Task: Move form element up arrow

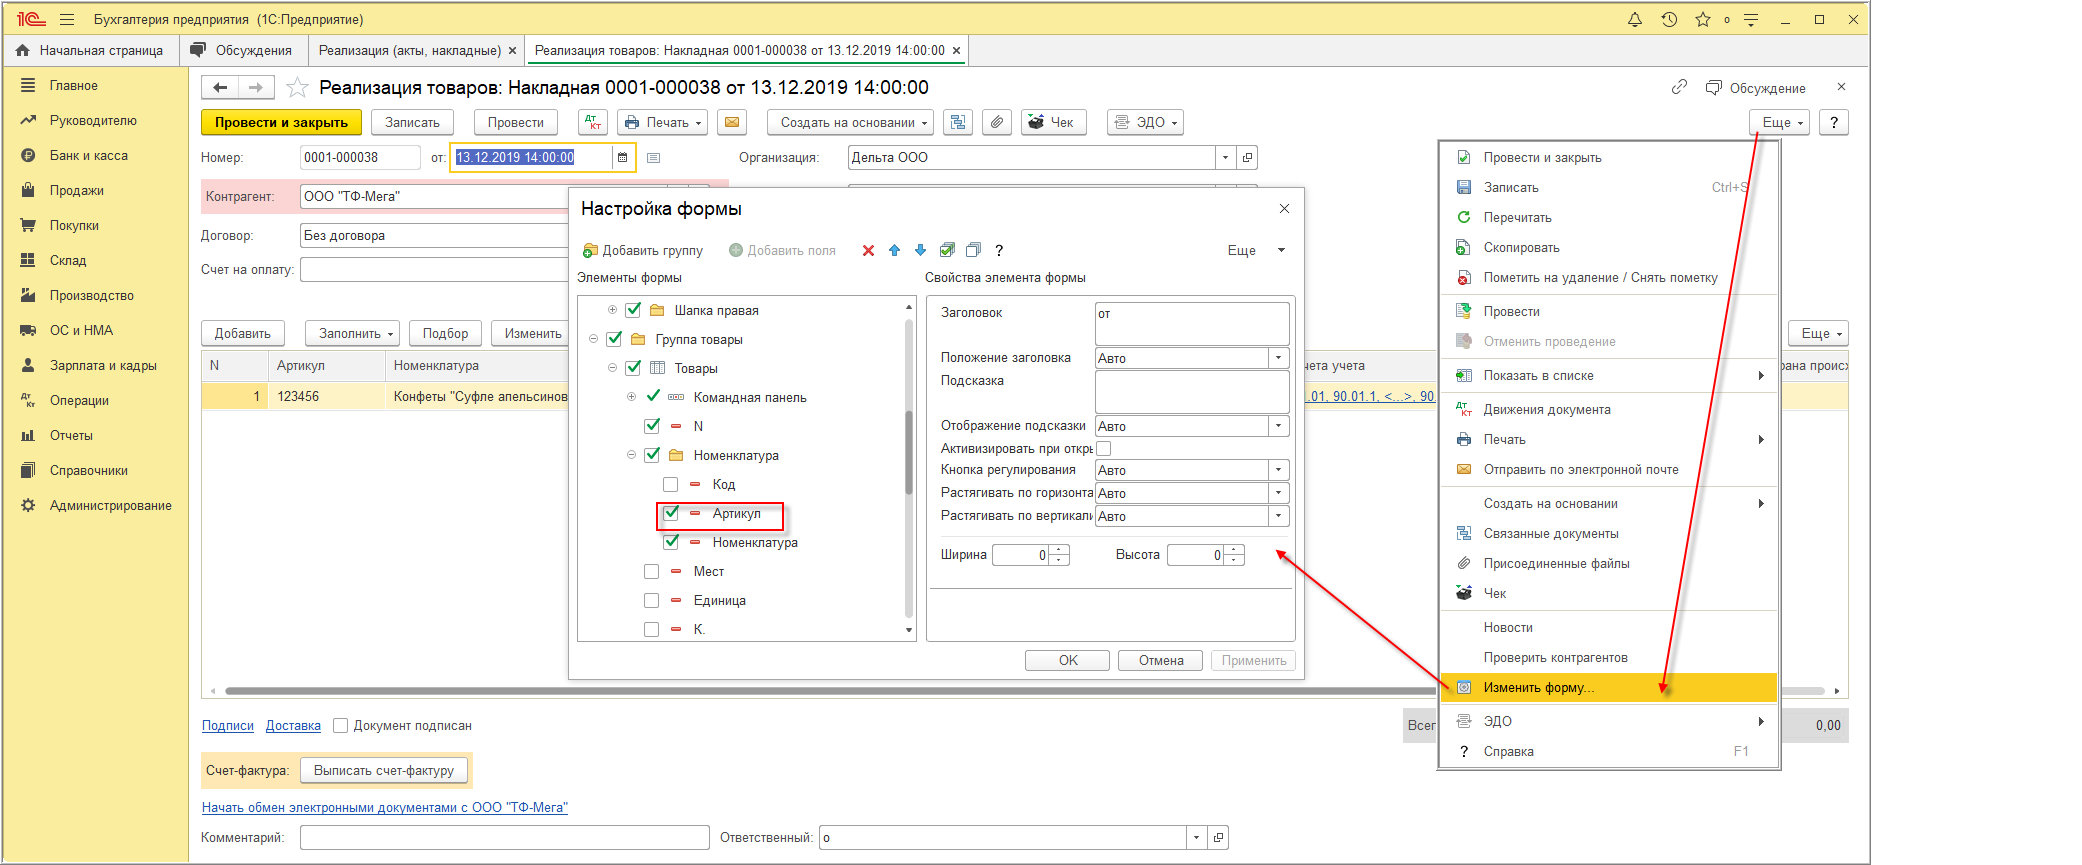Action: click(894, 250)
